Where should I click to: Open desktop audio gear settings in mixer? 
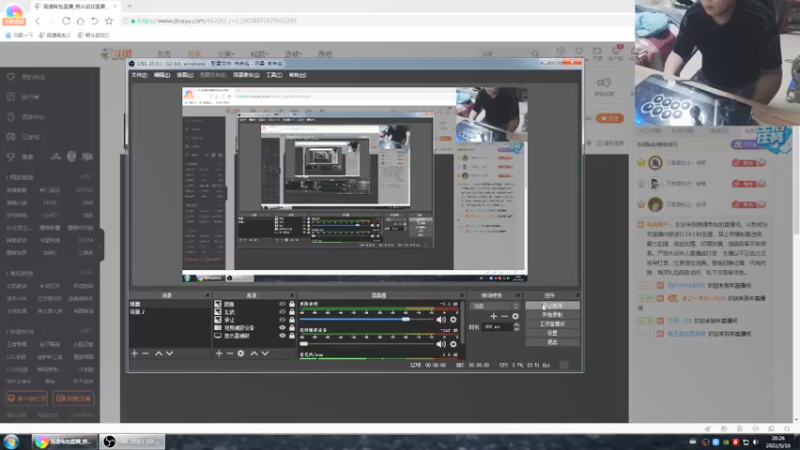coord(453,319)
